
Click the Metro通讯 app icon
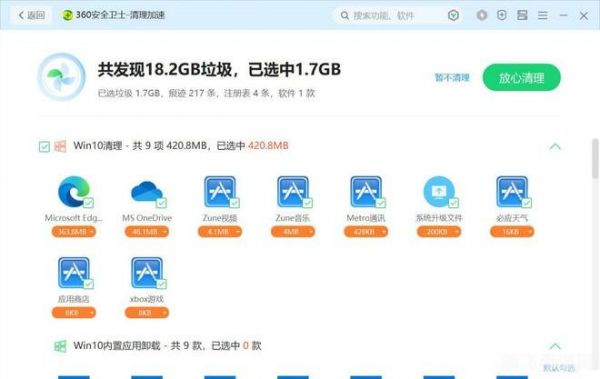point(366,191)
